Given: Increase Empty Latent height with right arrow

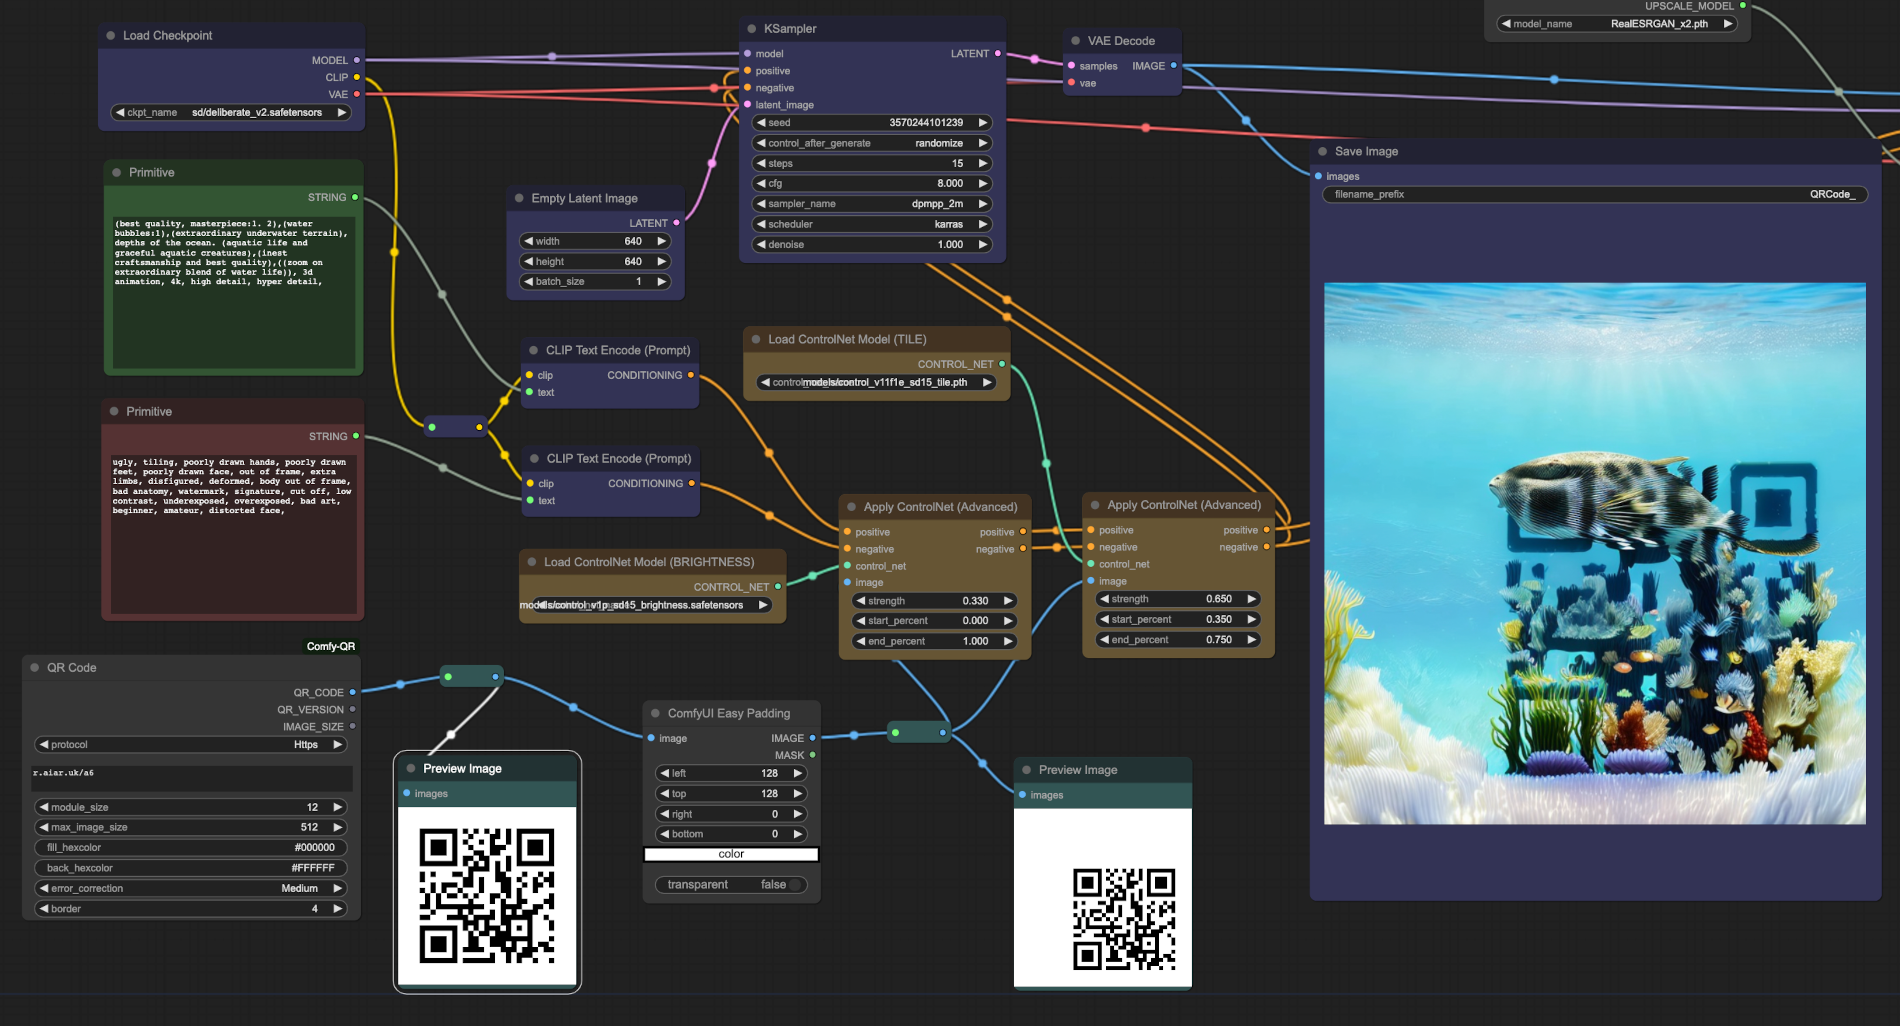Looking at the screenshot, I should (x=661, y=262).
